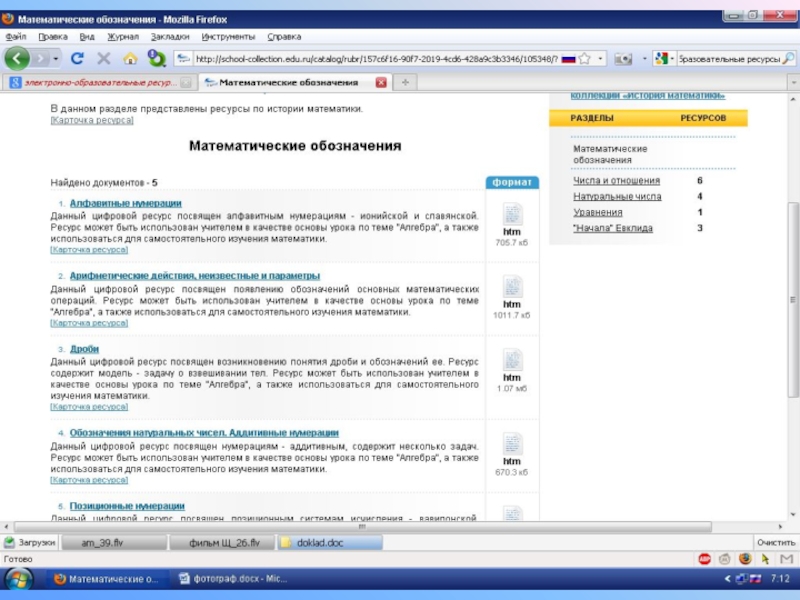Bookmark this page with the star icon
Screen dimensions: 800x600
586,59
